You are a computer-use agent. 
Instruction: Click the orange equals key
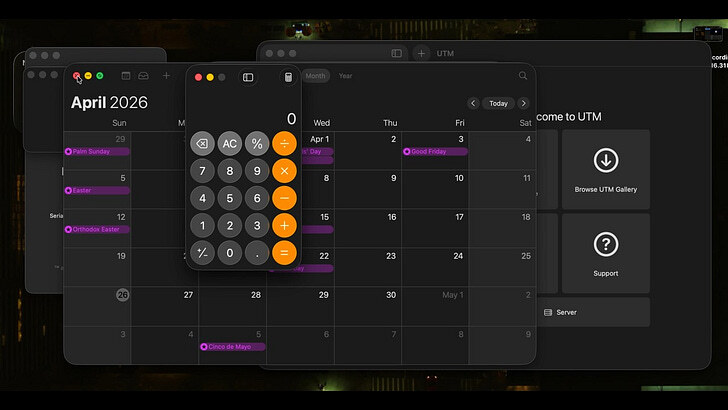[284, 253]
